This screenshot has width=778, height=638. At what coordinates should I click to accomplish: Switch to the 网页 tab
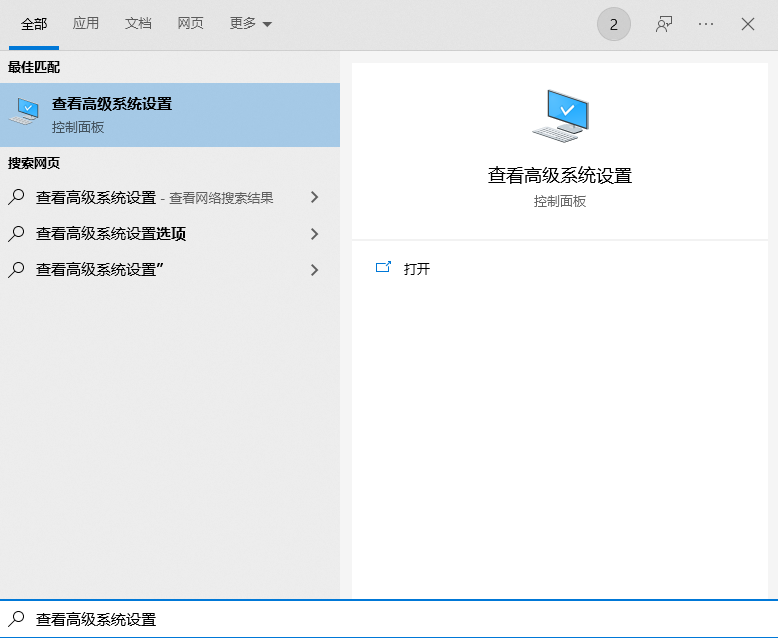click(x=191, y=23)
